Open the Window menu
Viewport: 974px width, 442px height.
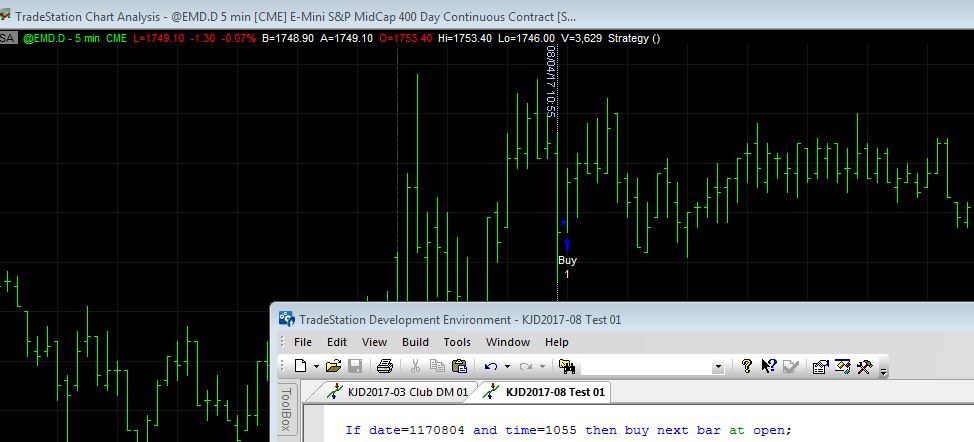[507, 342]
